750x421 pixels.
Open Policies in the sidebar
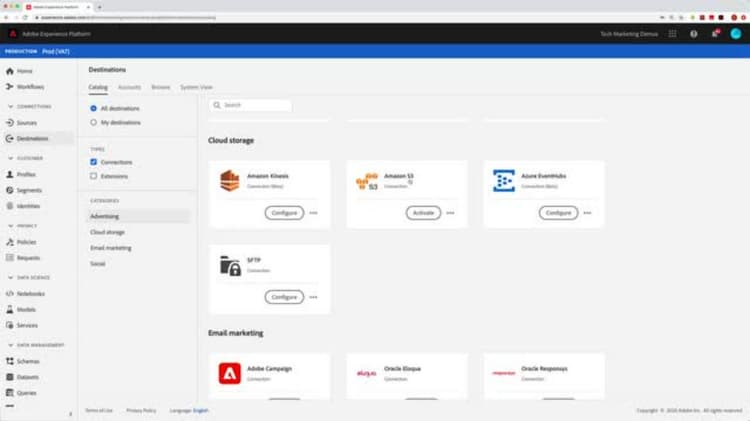(x=21, y=242)
